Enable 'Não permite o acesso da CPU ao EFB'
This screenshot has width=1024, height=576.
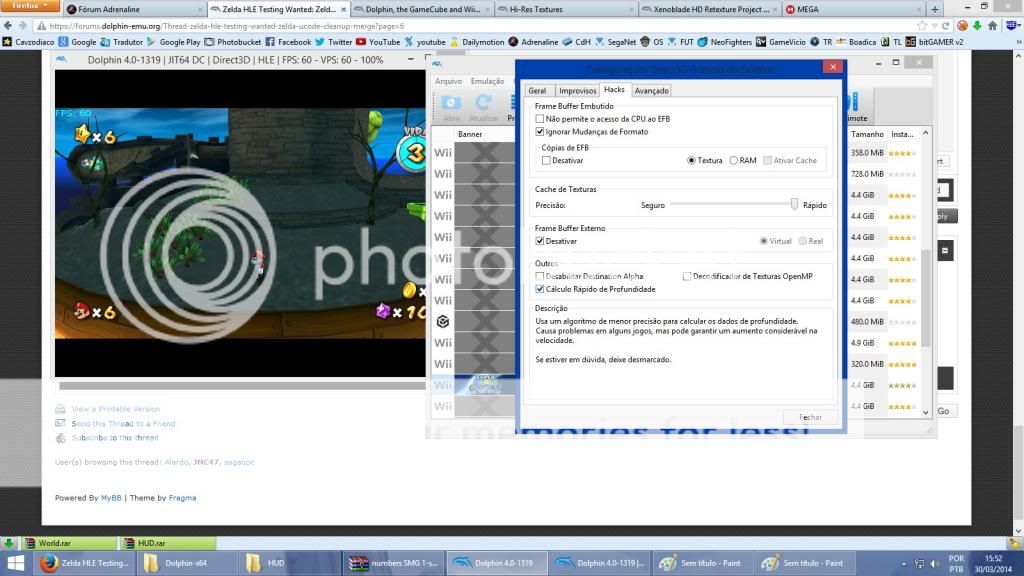pyautogui.click(x=541, y=119)
